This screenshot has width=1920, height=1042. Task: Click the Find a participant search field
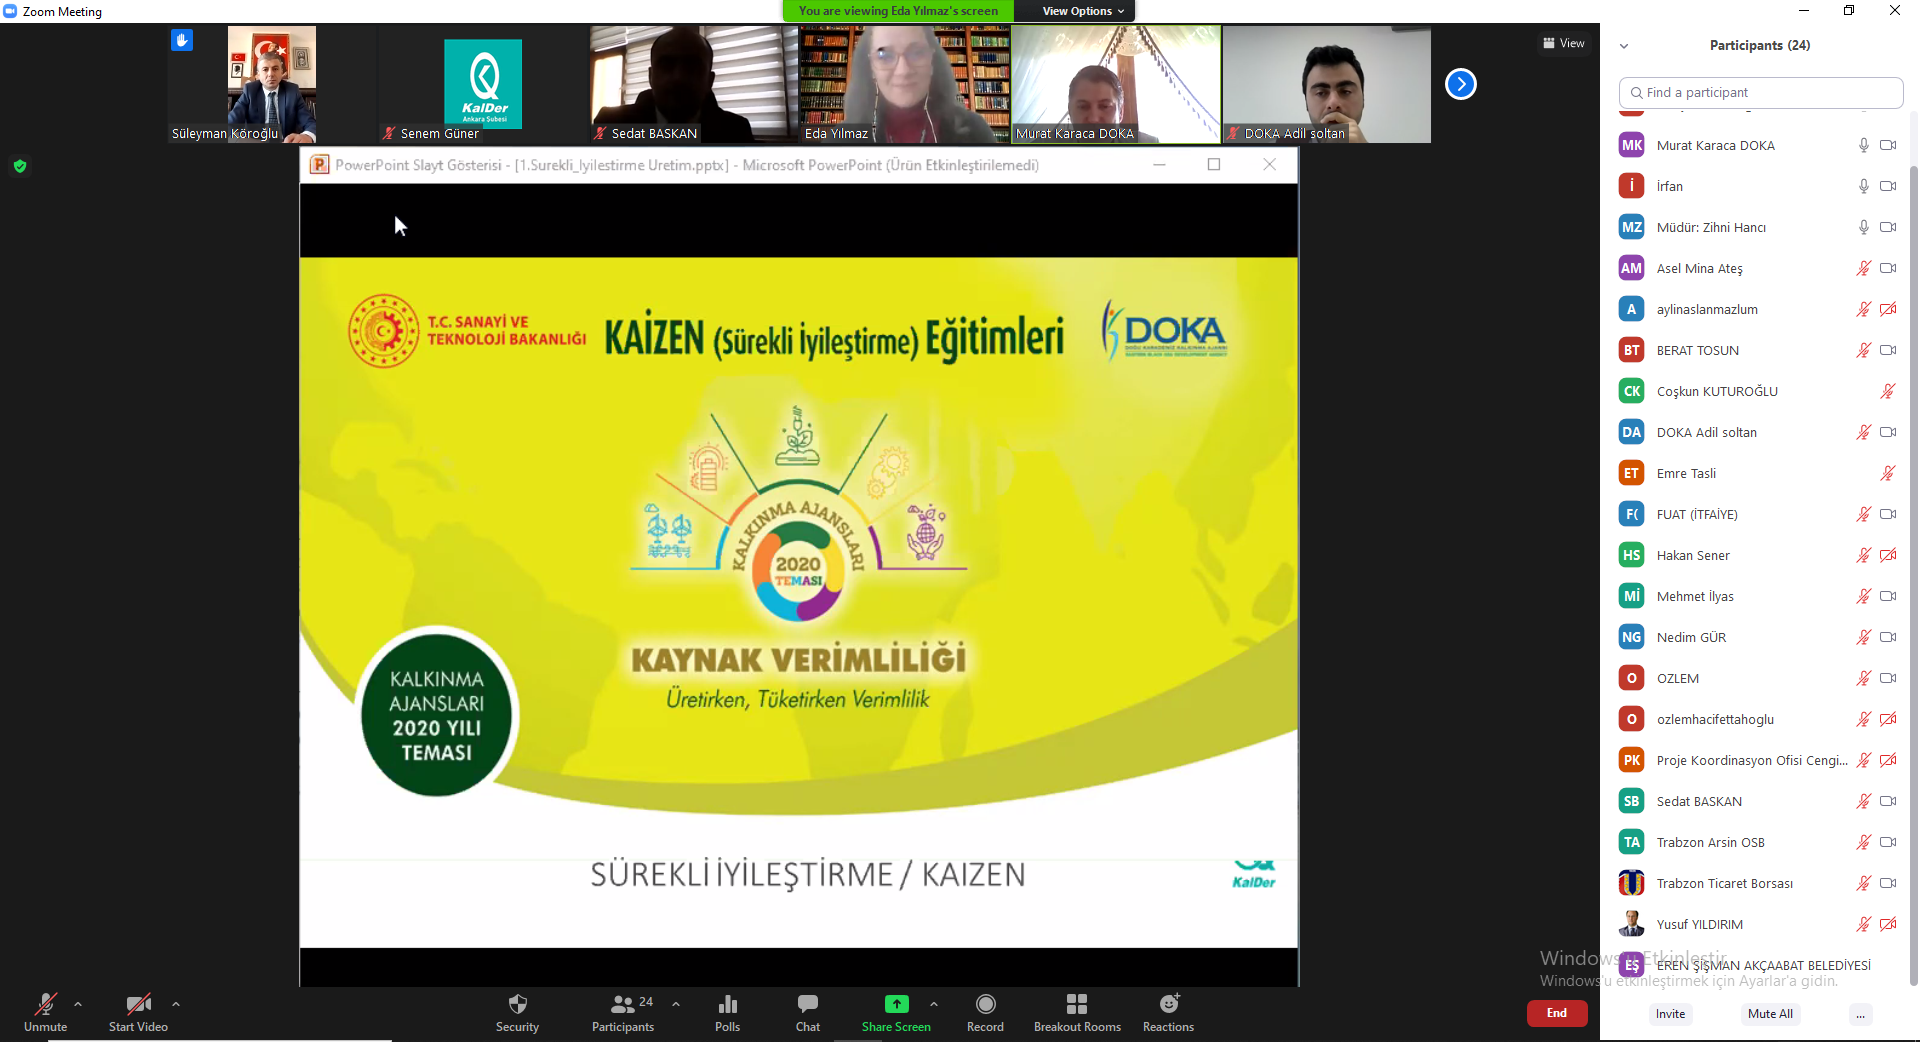pos(1760,92)
